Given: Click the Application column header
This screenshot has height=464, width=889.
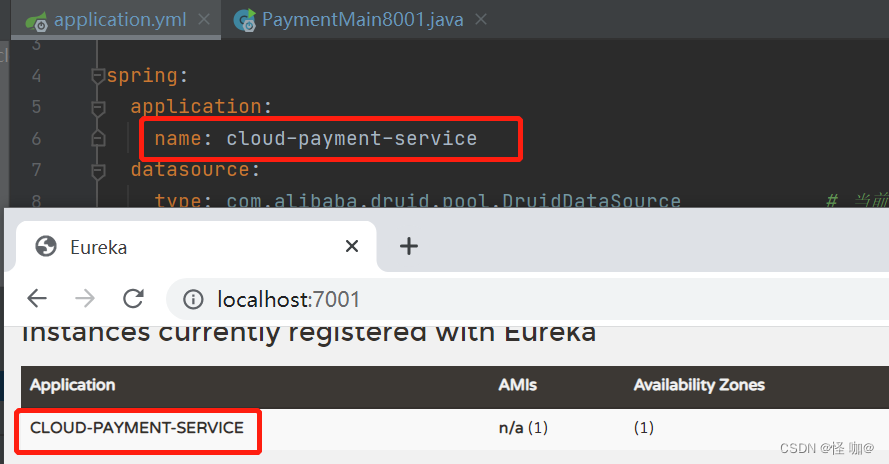Looking at the screenshot, I should click(x=73, y=385).
